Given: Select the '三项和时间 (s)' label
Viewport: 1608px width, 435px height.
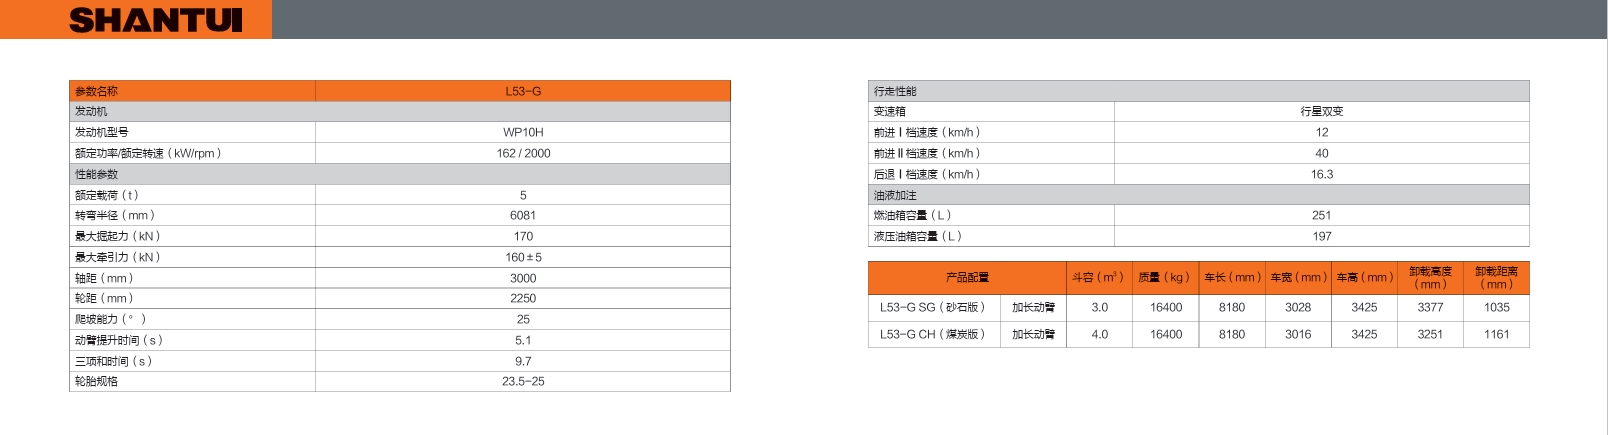Looking at the screenshot, I should coord(114,361).
